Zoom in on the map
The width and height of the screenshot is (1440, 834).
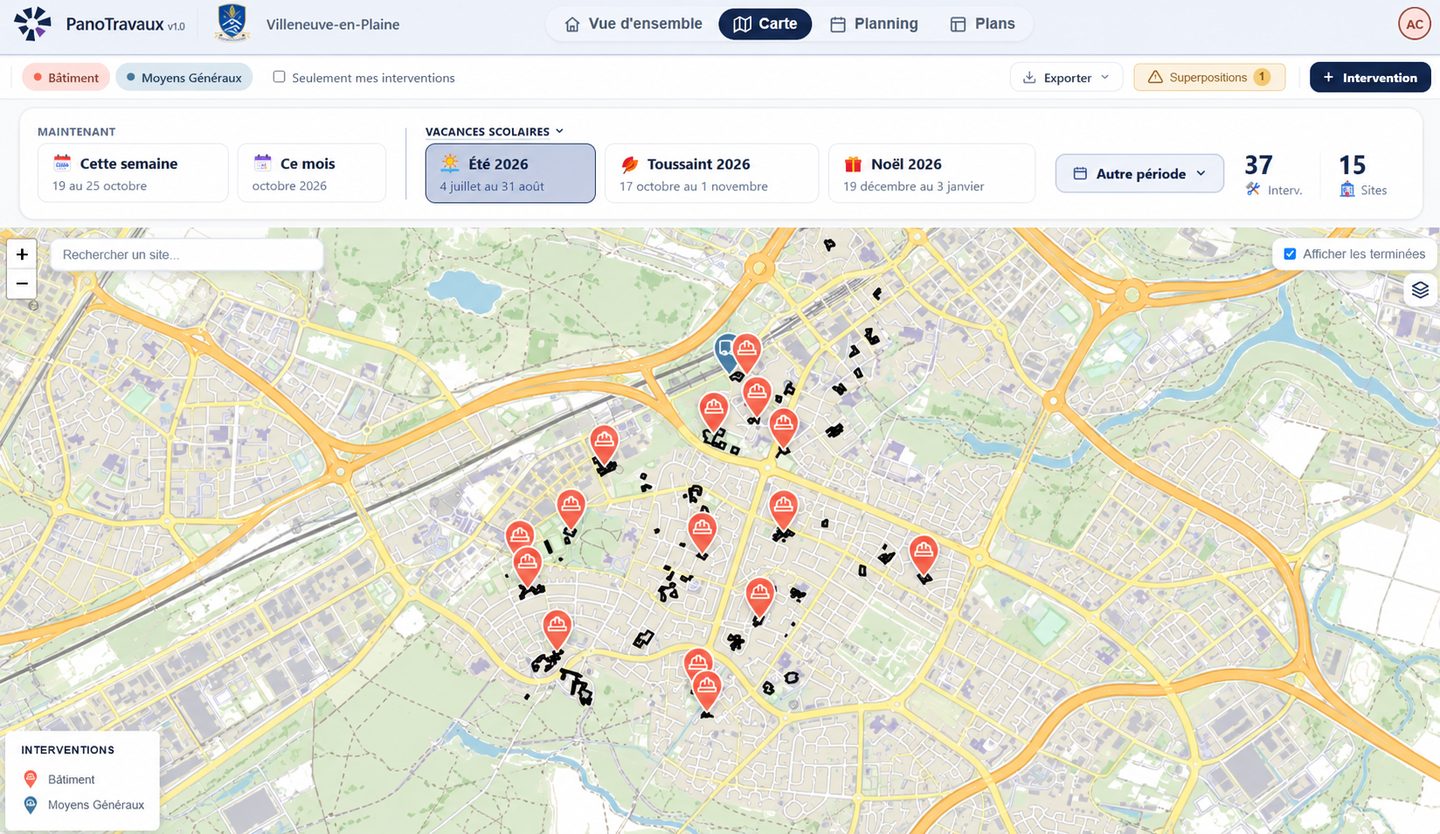(x=22, y=254)
